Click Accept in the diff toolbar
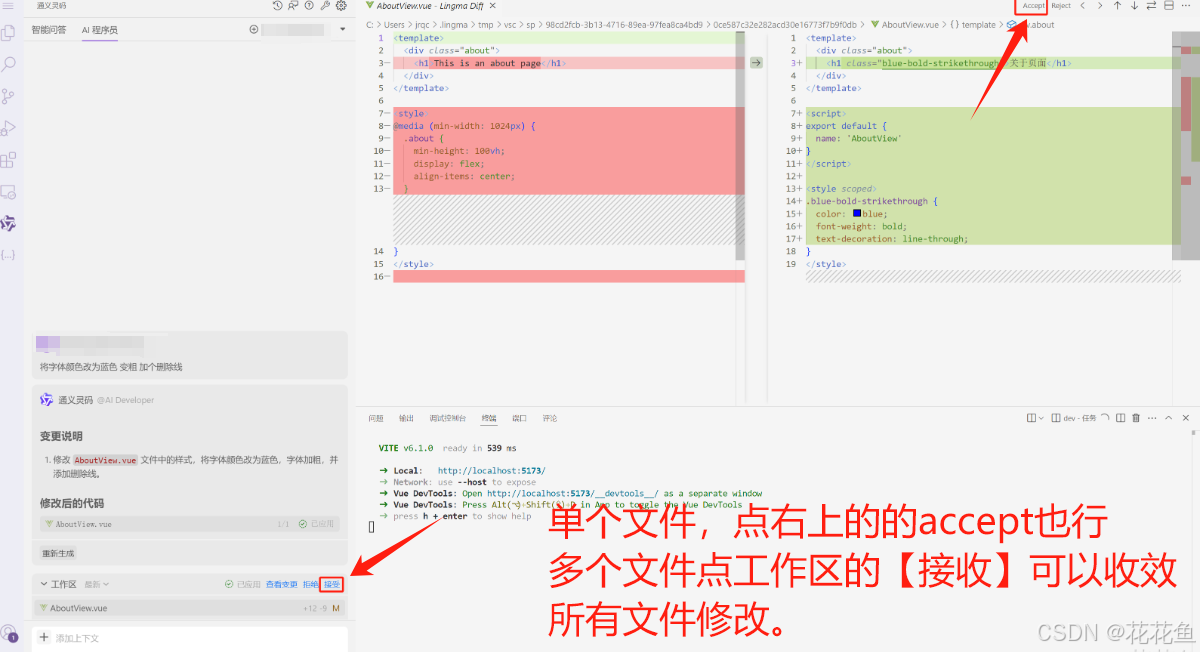Screen dimensions: 1200x652 1034,6
